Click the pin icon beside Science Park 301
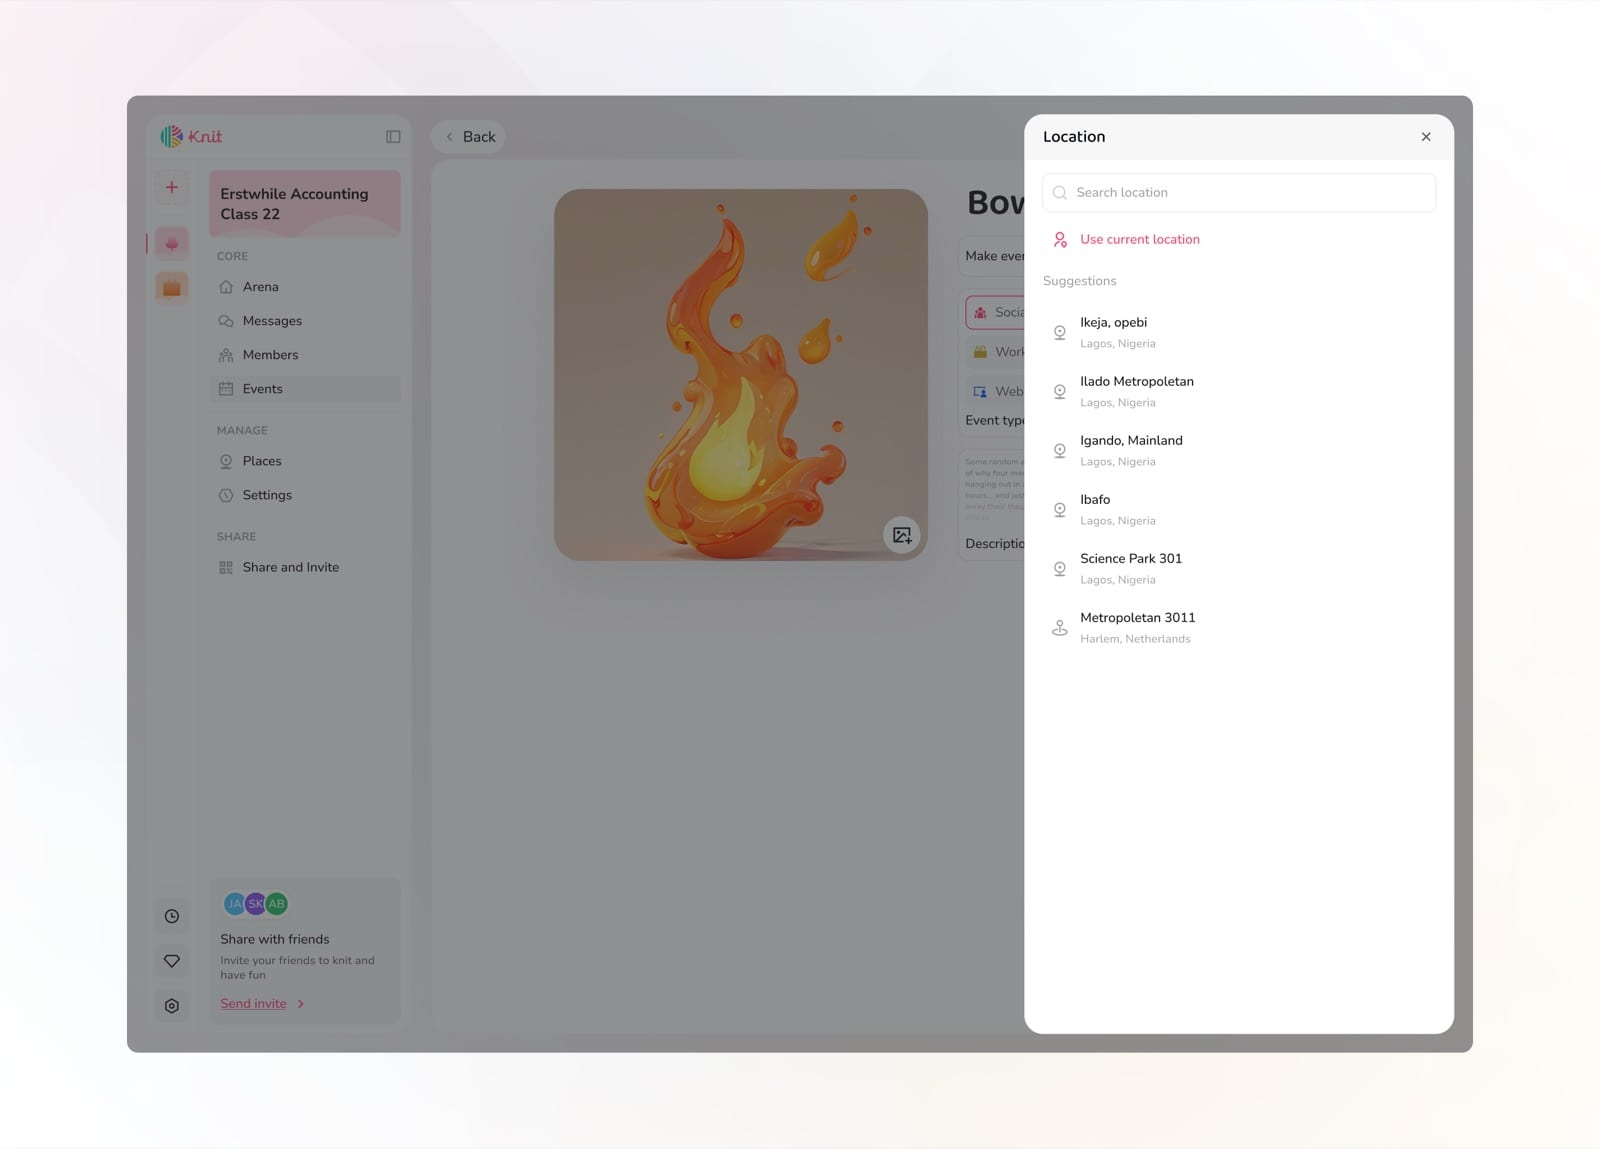 (x=1060, y=569)
